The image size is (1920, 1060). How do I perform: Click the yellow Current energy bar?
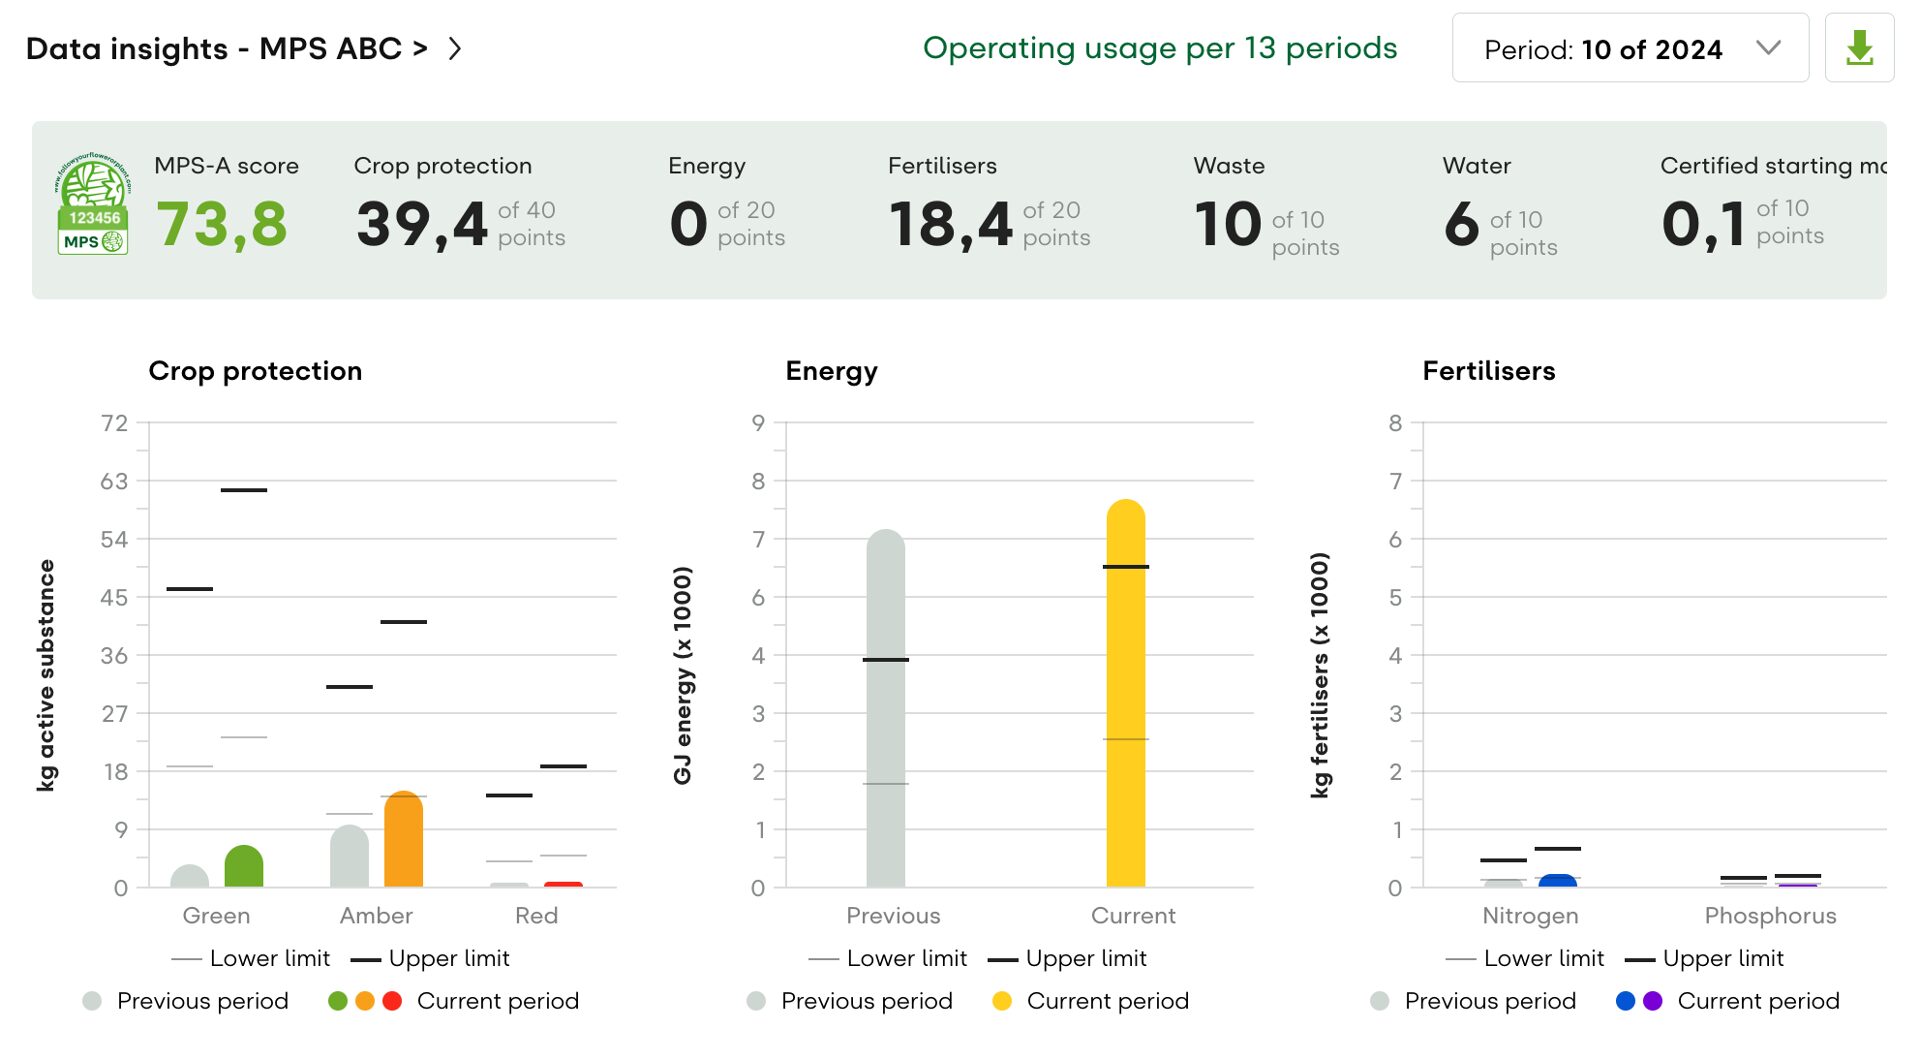(1125, 700)
